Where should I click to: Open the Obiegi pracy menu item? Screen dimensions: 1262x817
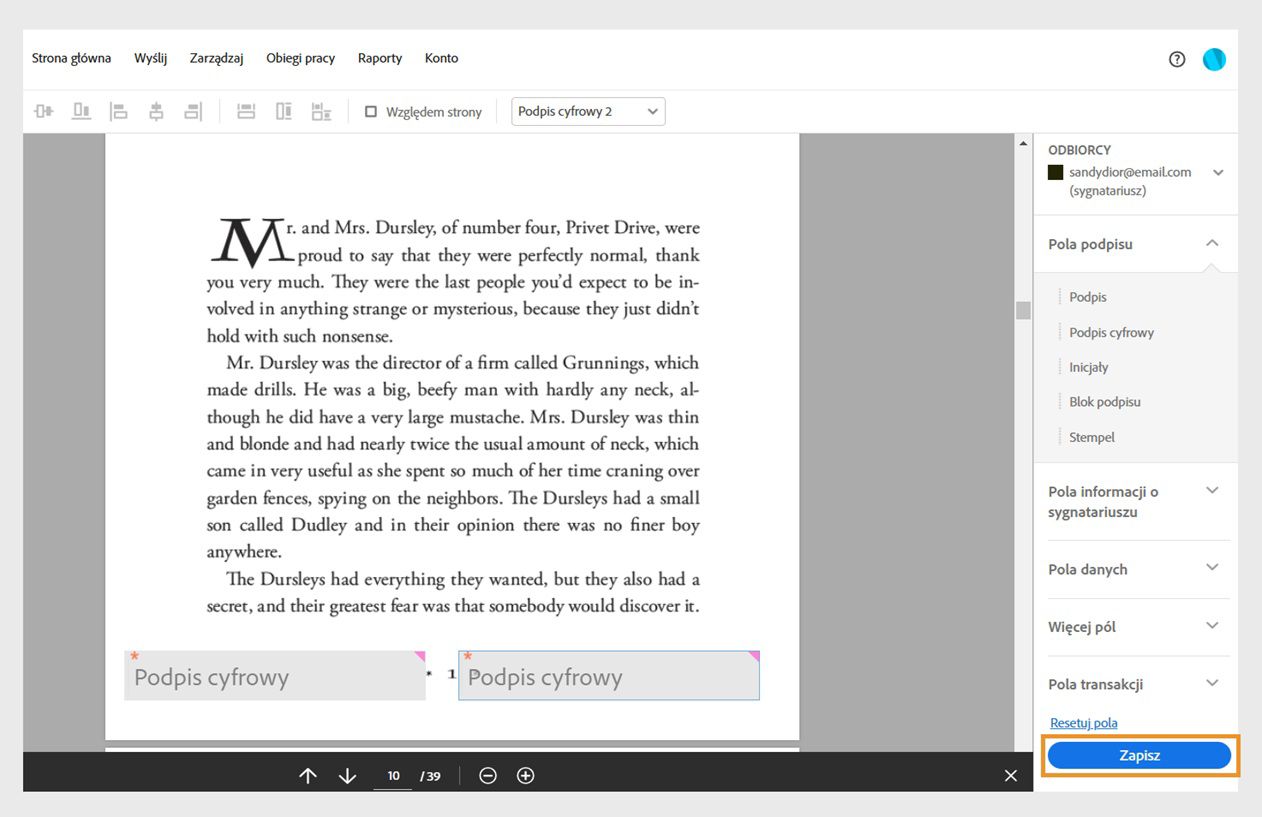tap(300, 59)
